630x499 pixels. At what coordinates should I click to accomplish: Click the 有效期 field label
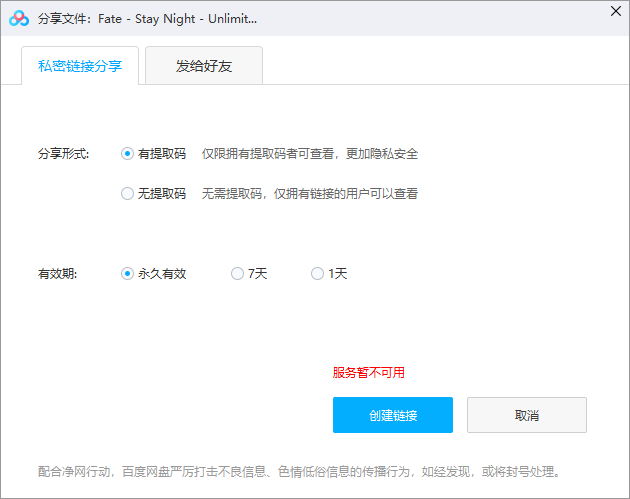pyautogui.click(x=58, y=273)
